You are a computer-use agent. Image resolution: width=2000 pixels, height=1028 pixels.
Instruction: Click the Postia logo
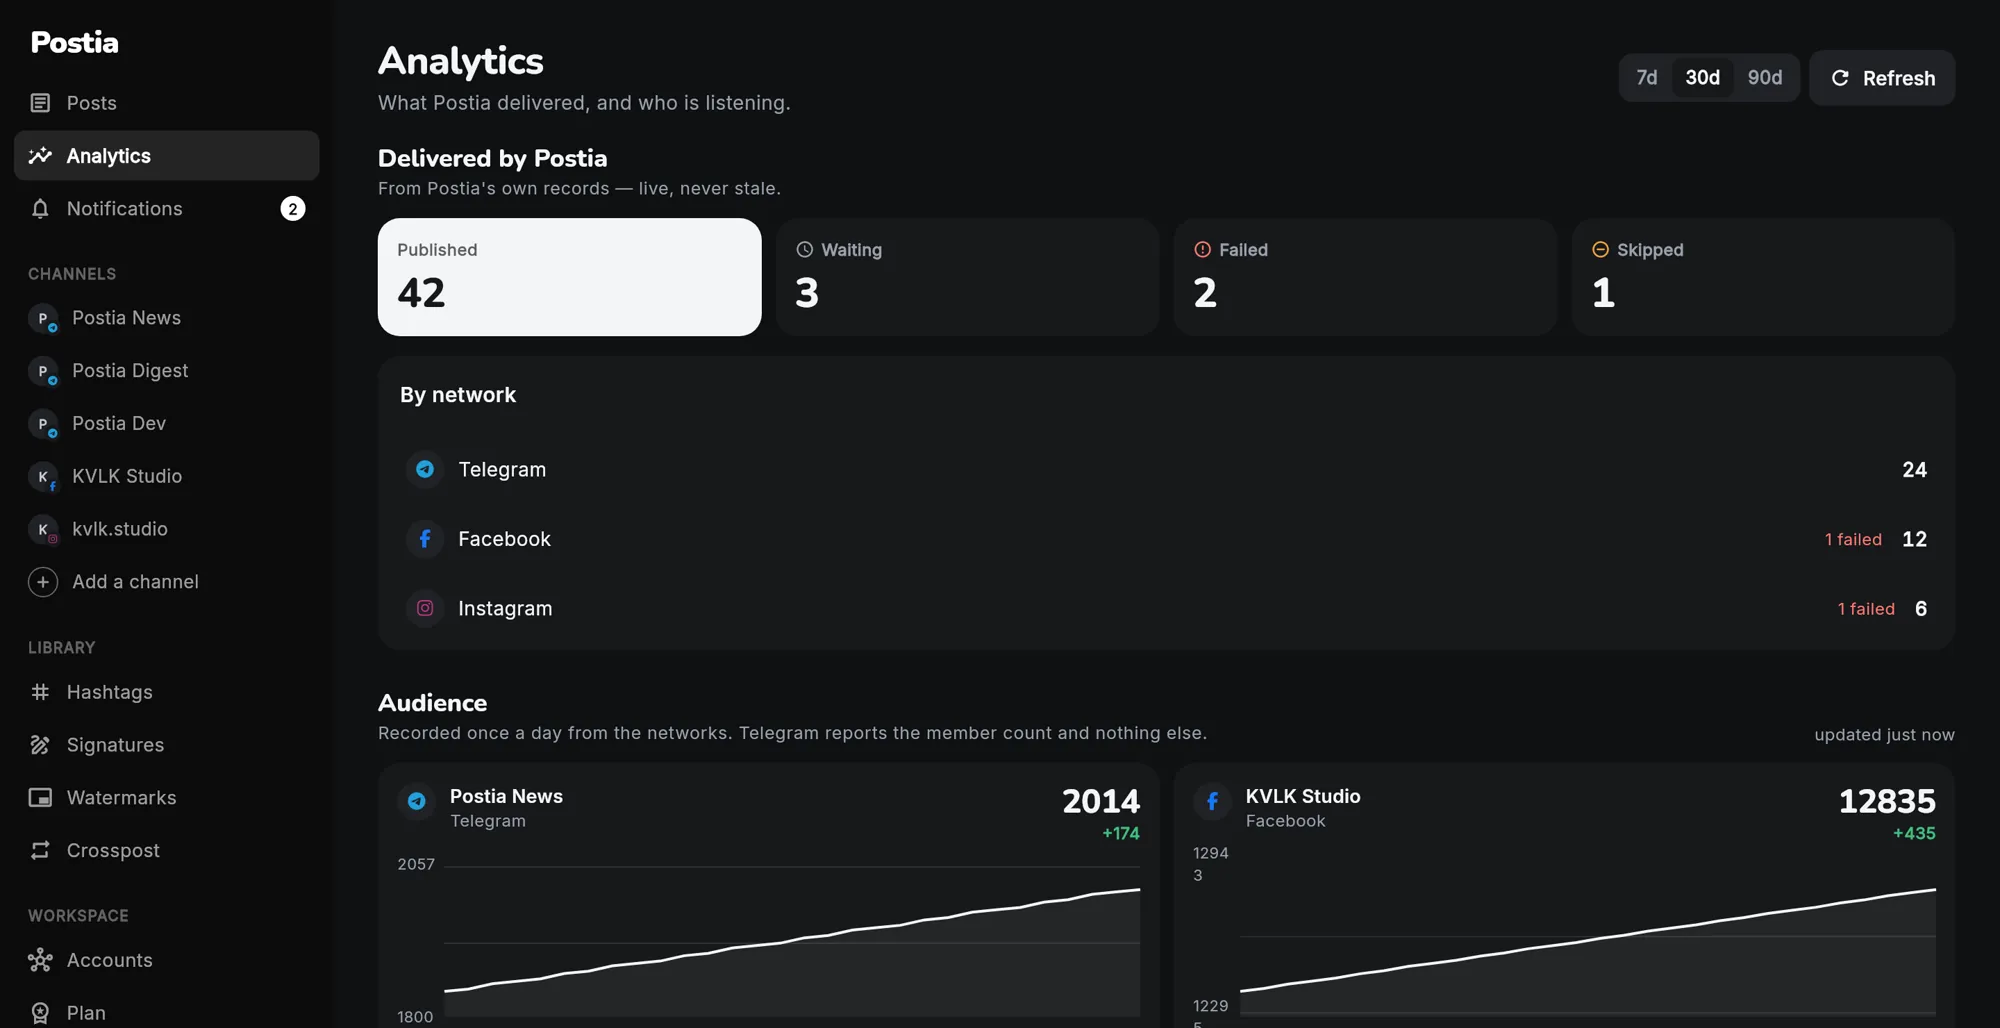click(74, 42)
